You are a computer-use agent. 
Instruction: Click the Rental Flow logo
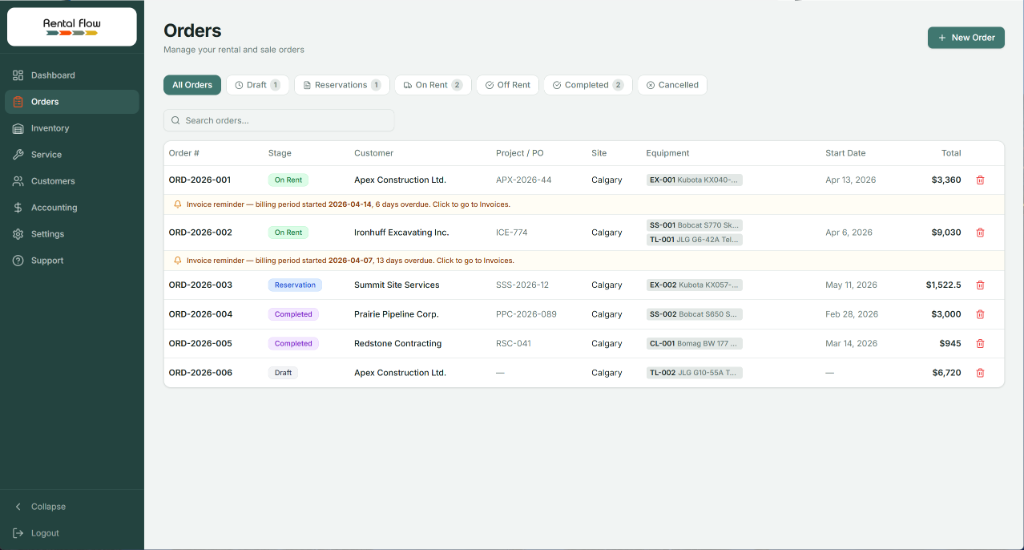[x=72, y=27]
